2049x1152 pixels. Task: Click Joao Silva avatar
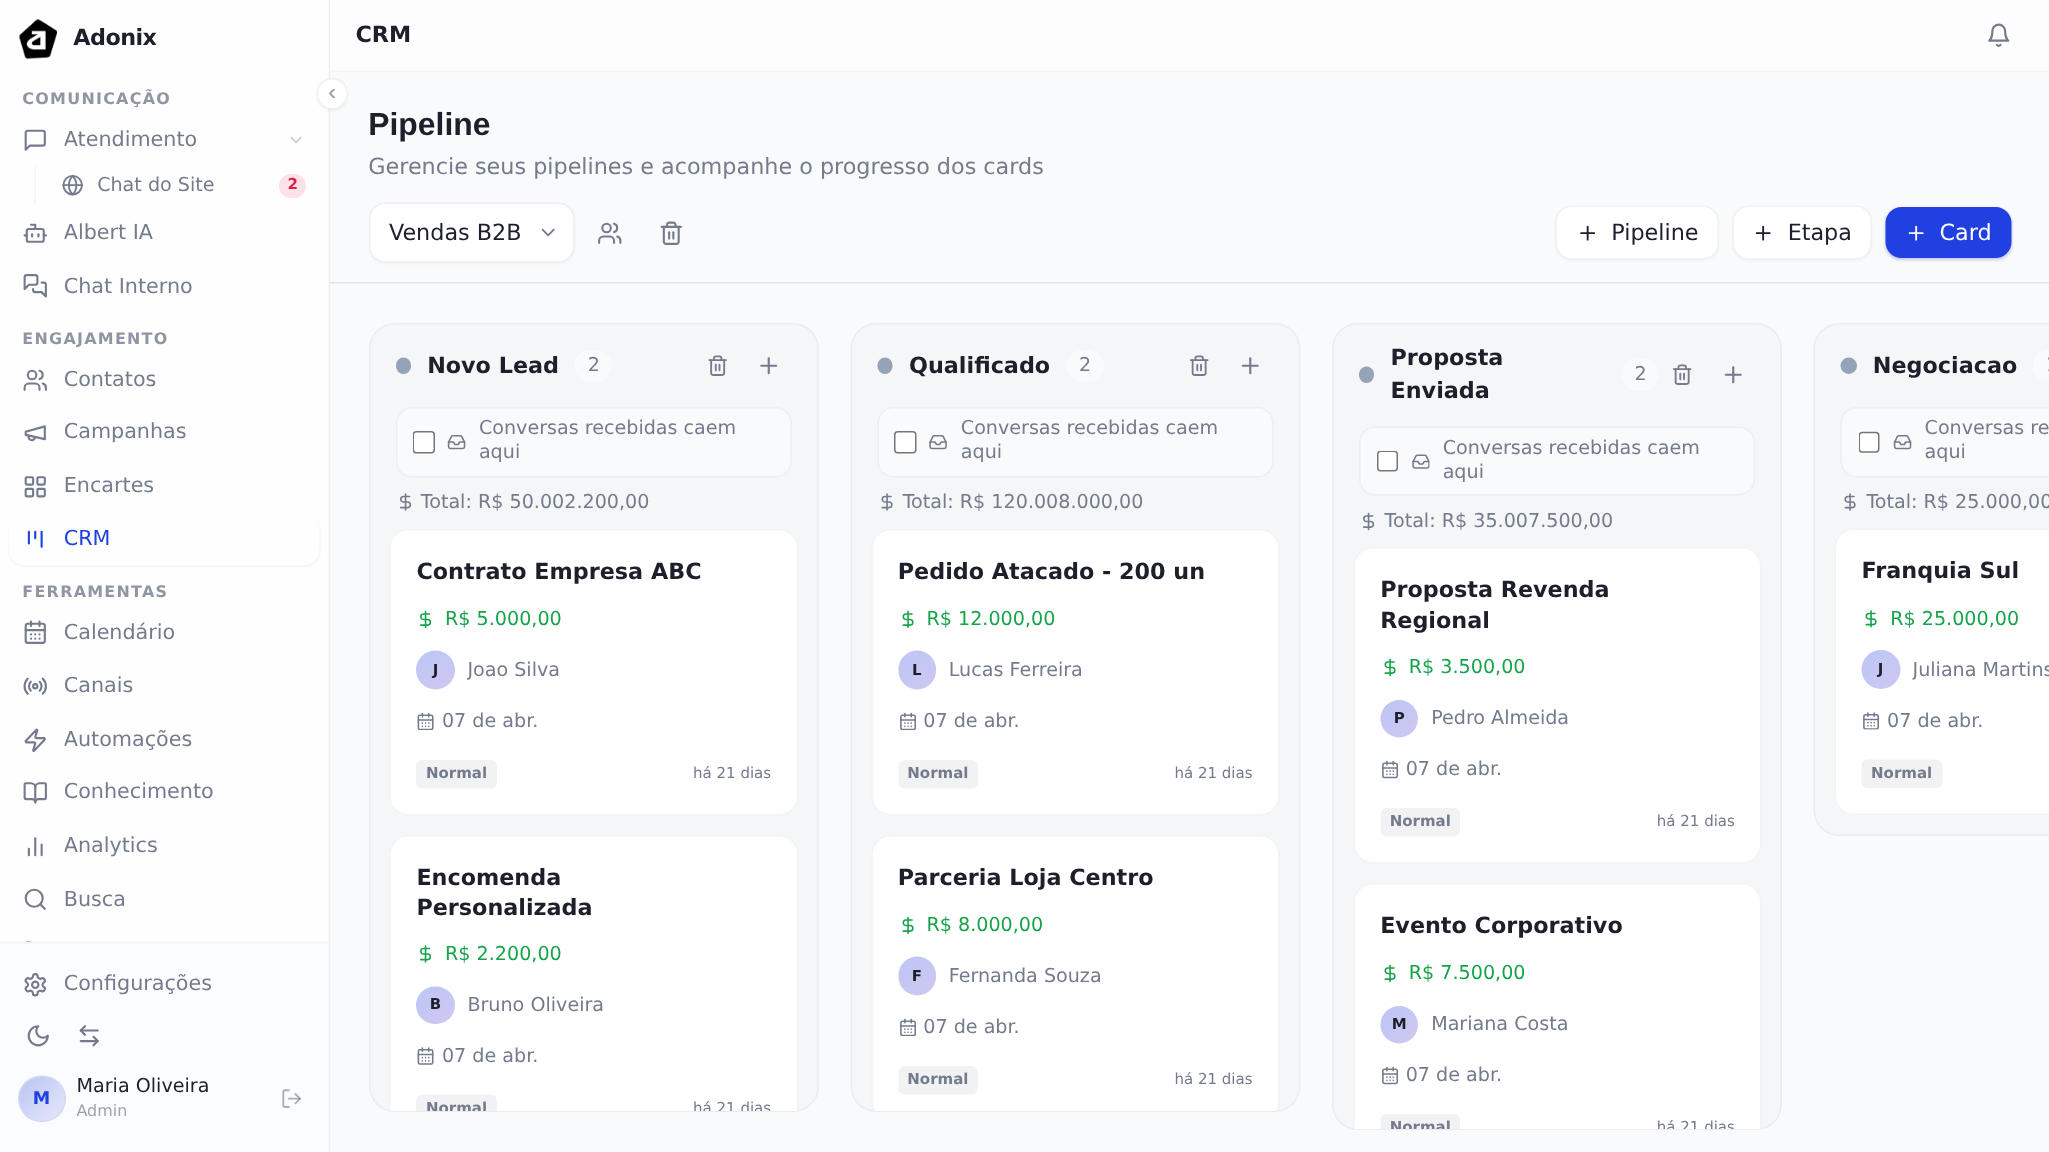pyautogui.click(x=435, y=670)
